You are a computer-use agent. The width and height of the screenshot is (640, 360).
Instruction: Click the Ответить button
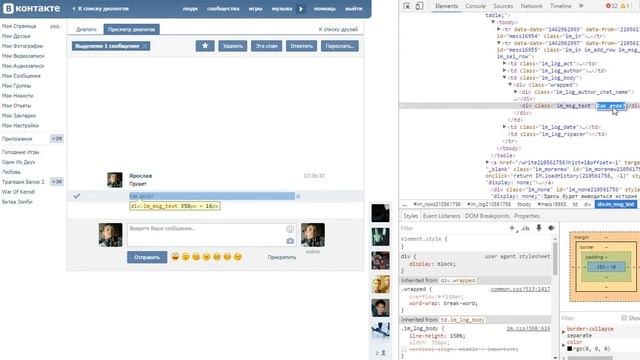point(301,46)
